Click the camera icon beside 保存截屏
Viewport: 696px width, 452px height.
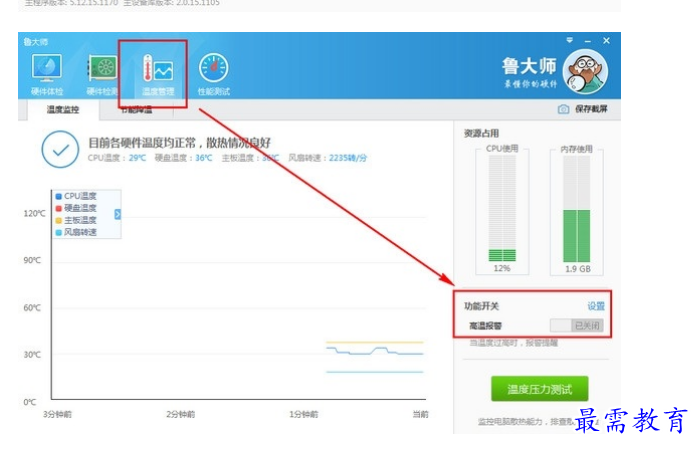click(563, 109)
